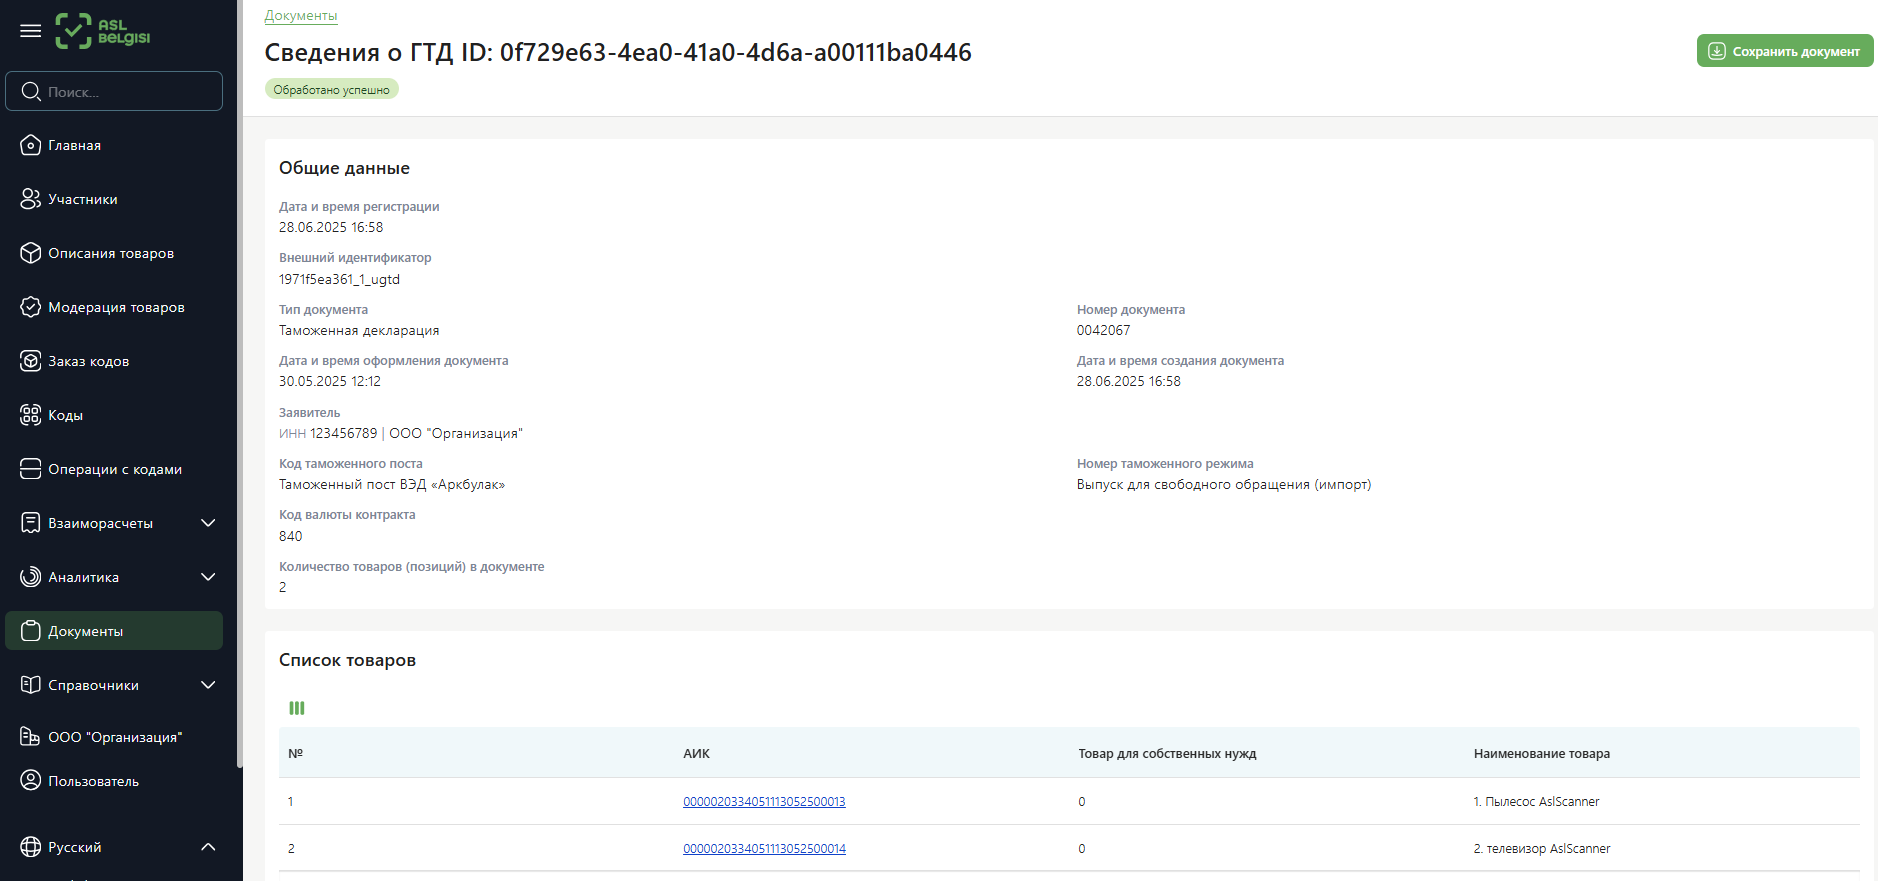Open Операции с кодами page
Viewport: 1878px width, 881px height.
pos(115,469)
